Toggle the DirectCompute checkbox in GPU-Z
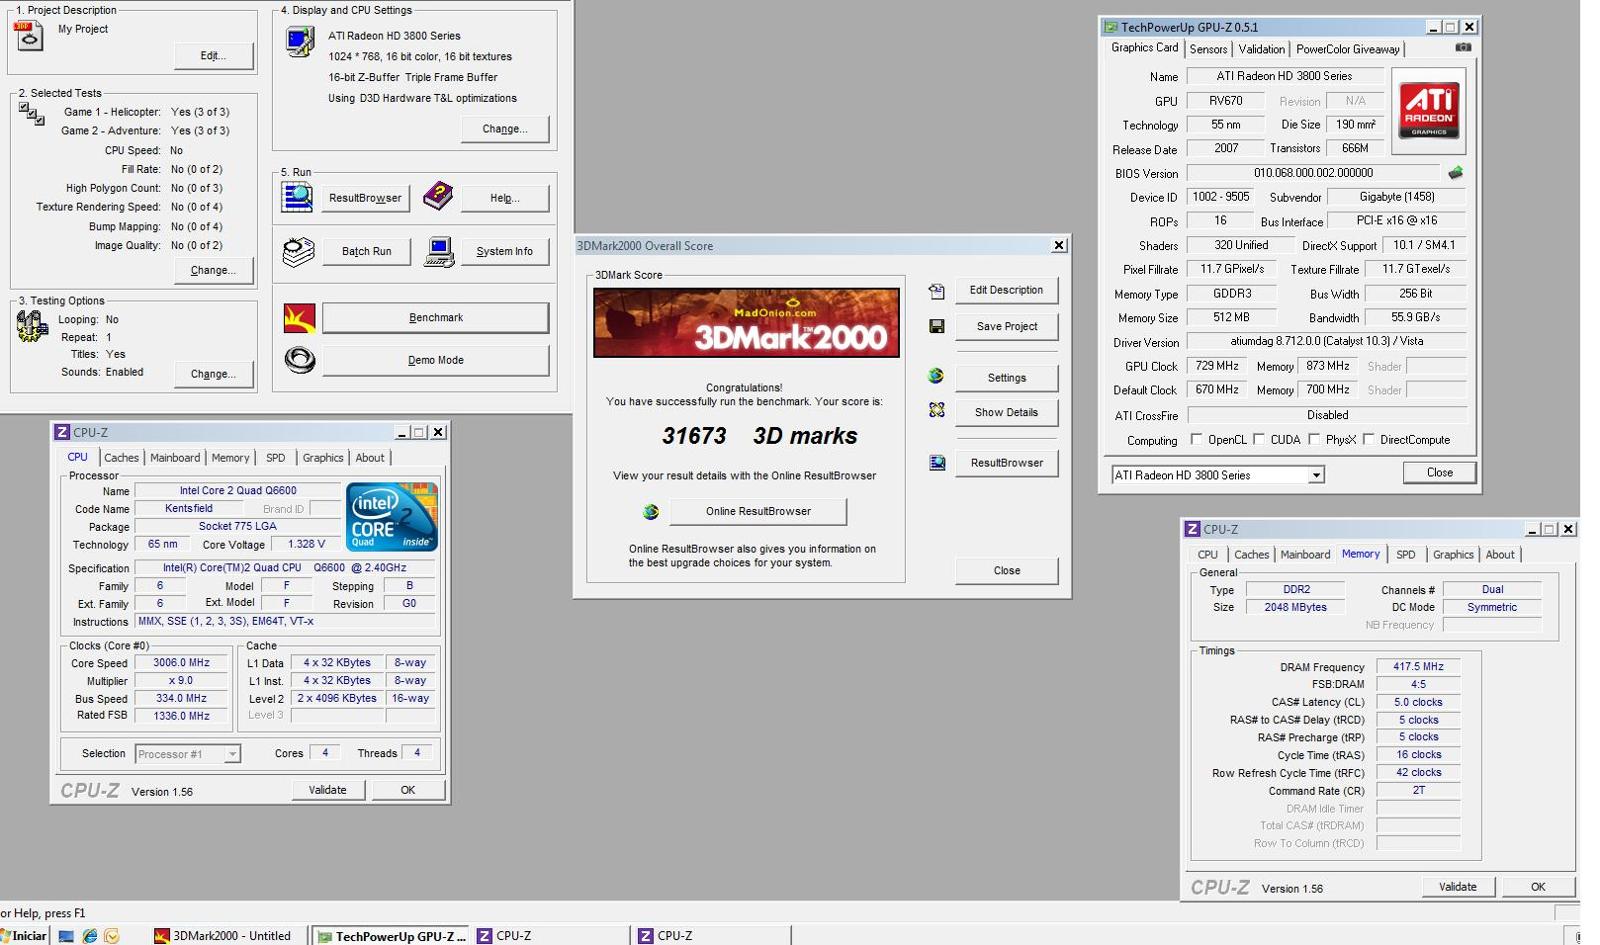The height and width of the screenshot is (945, 1600). (x=1369, y=439)
